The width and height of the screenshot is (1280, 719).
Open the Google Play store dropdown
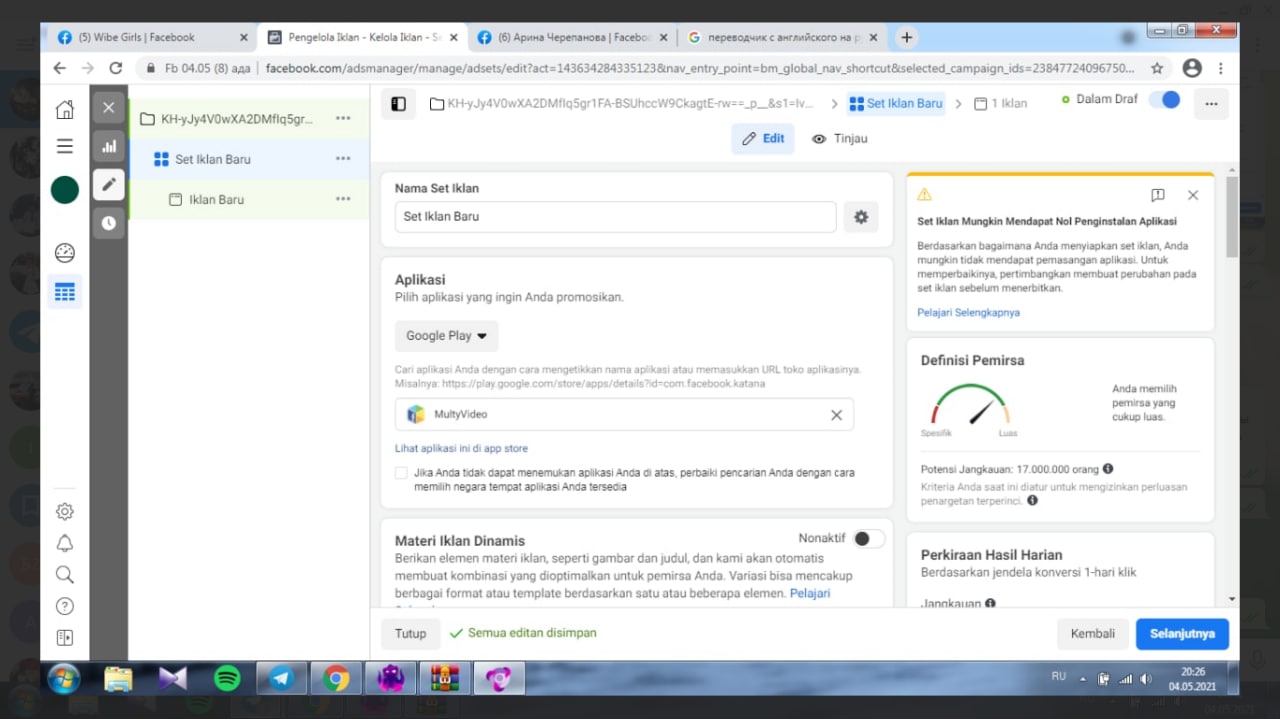click(x=446, y=336)
